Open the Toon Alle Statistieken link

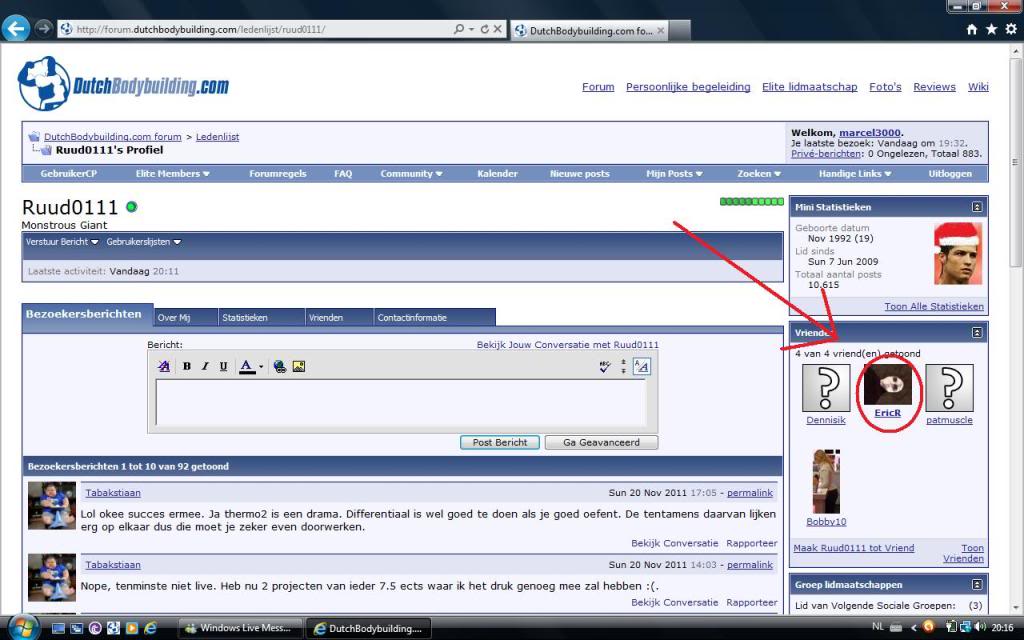[x=933, y=306]
